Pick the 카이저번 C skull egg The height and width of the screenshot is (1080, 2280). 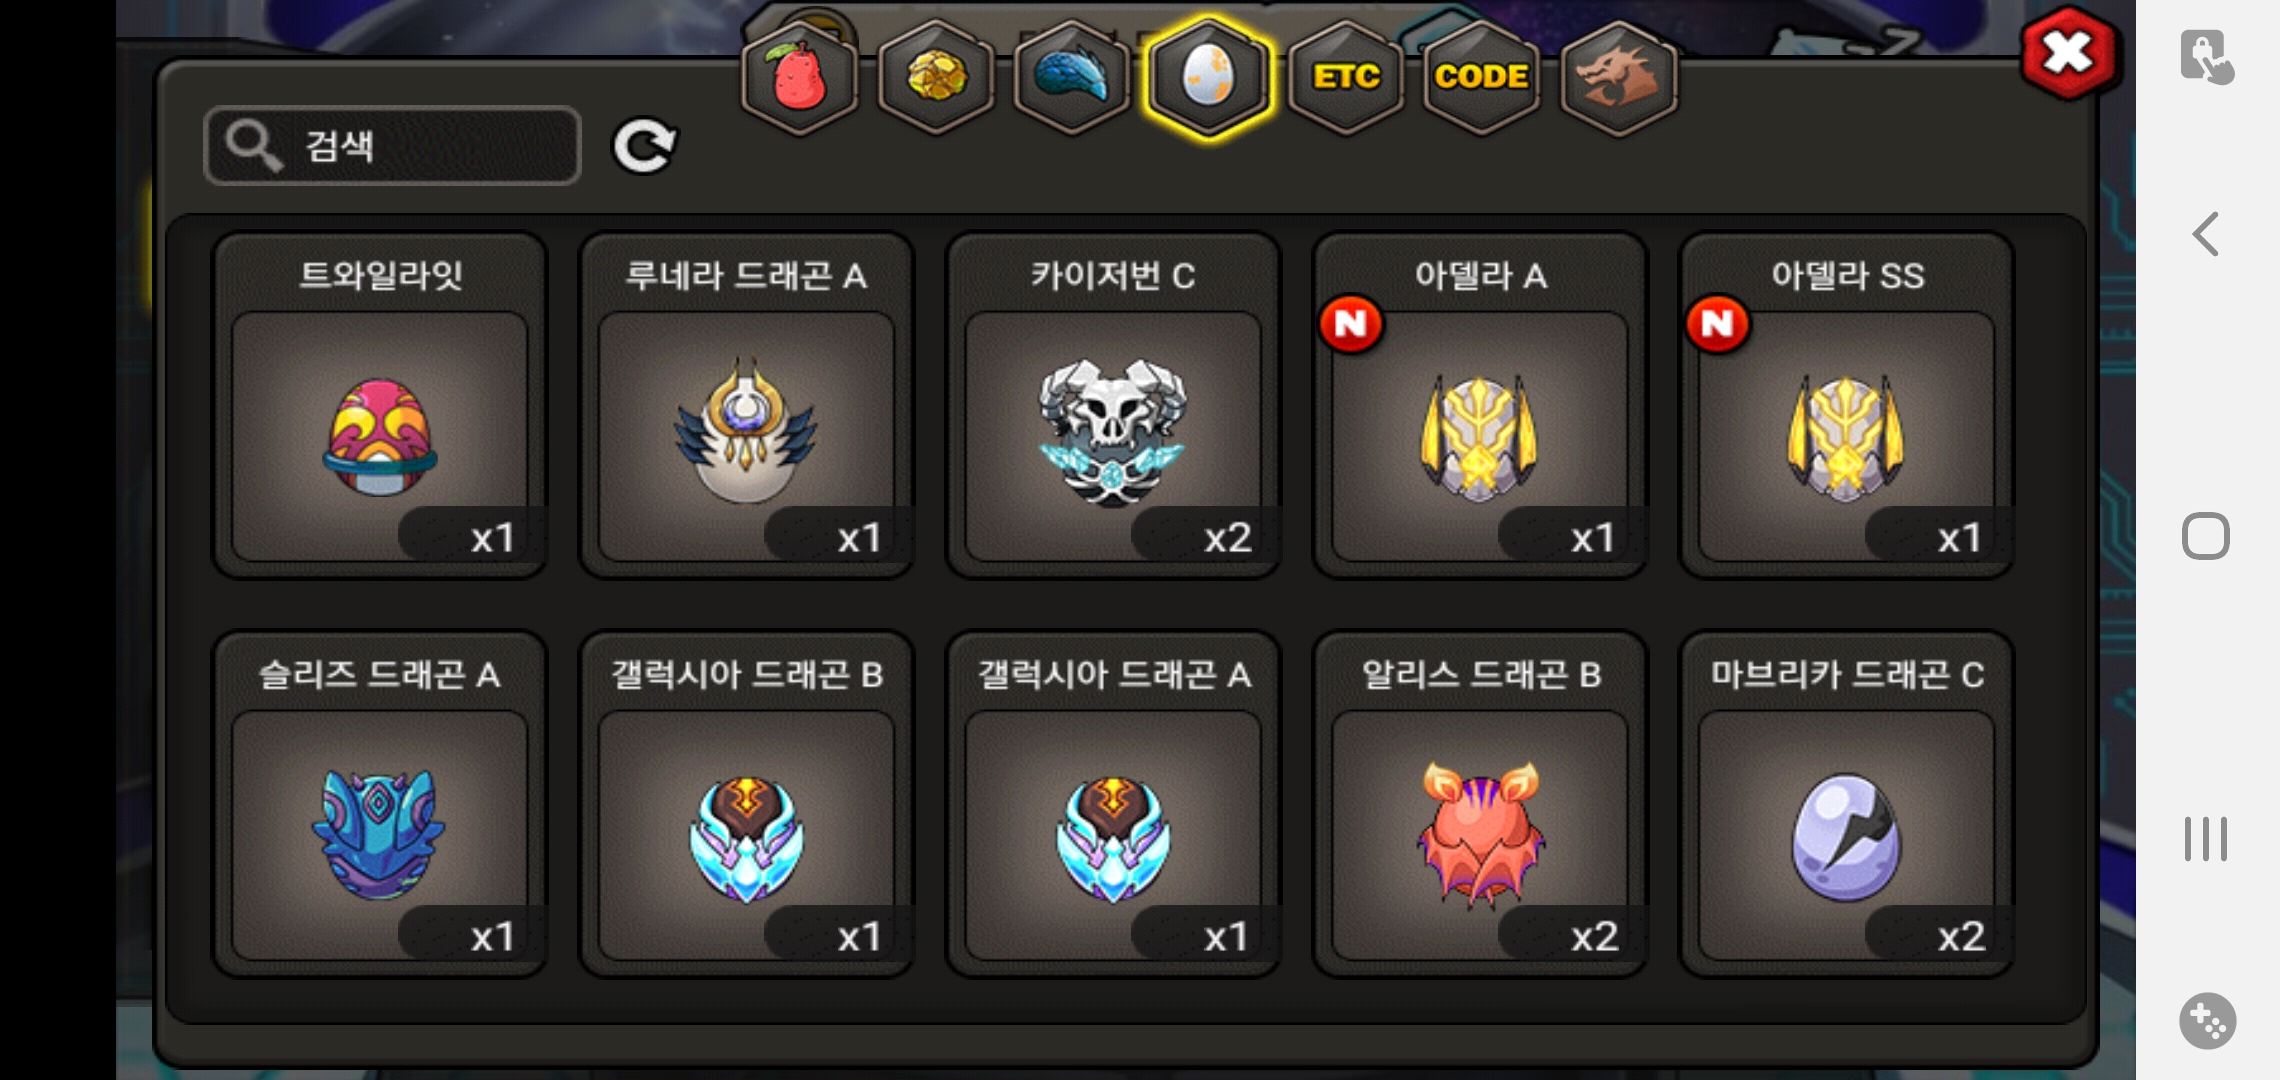(x=1113, y=405)
